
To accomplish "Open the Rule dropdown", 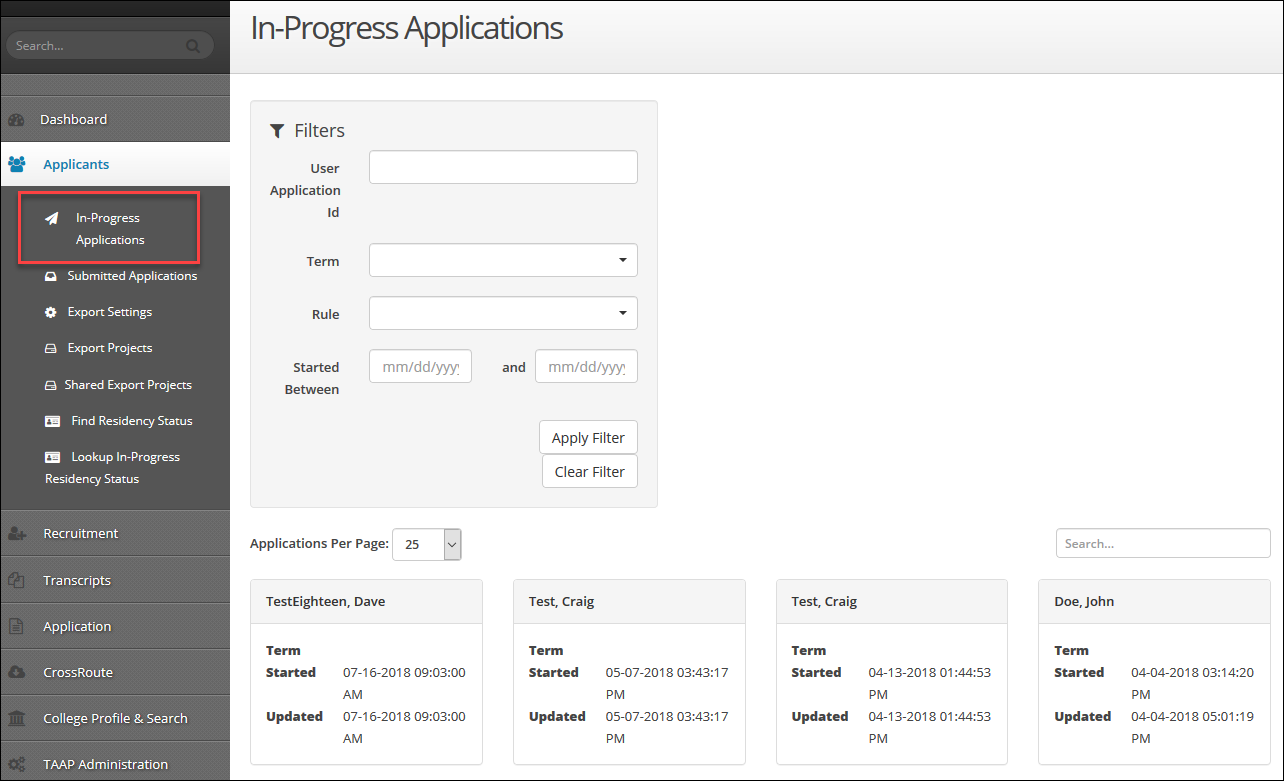I will coord(503,313).
